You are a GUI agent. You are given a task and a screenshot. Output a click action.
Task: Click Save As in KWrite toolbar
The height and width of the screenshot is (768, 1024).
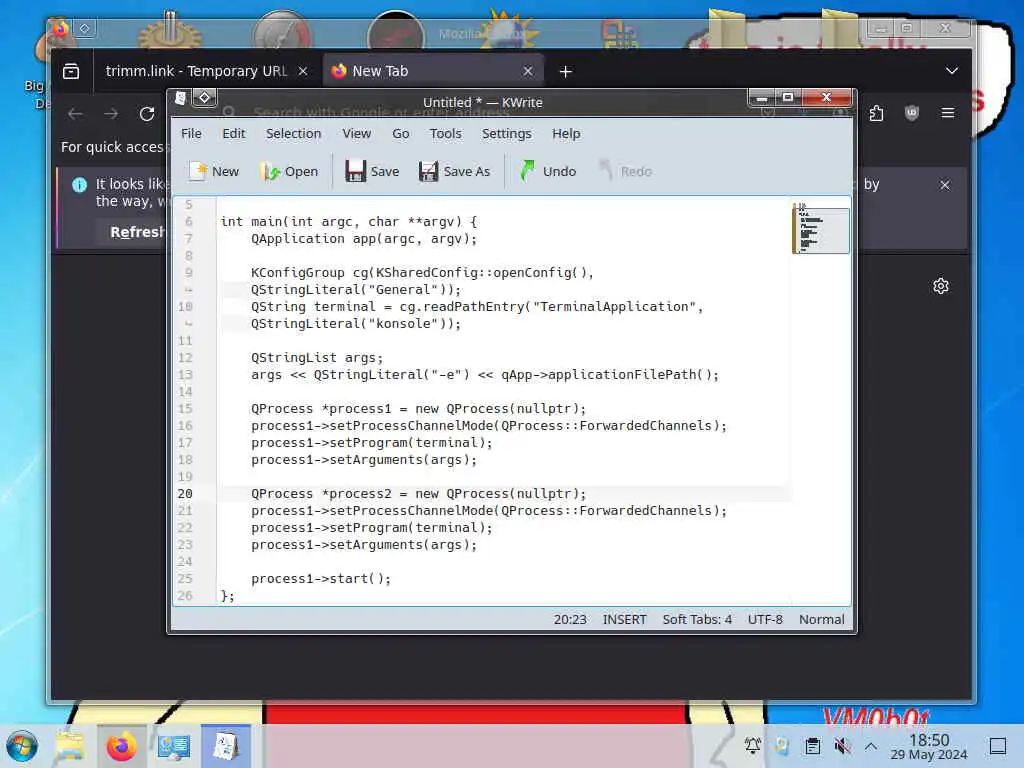coord(454,171)
